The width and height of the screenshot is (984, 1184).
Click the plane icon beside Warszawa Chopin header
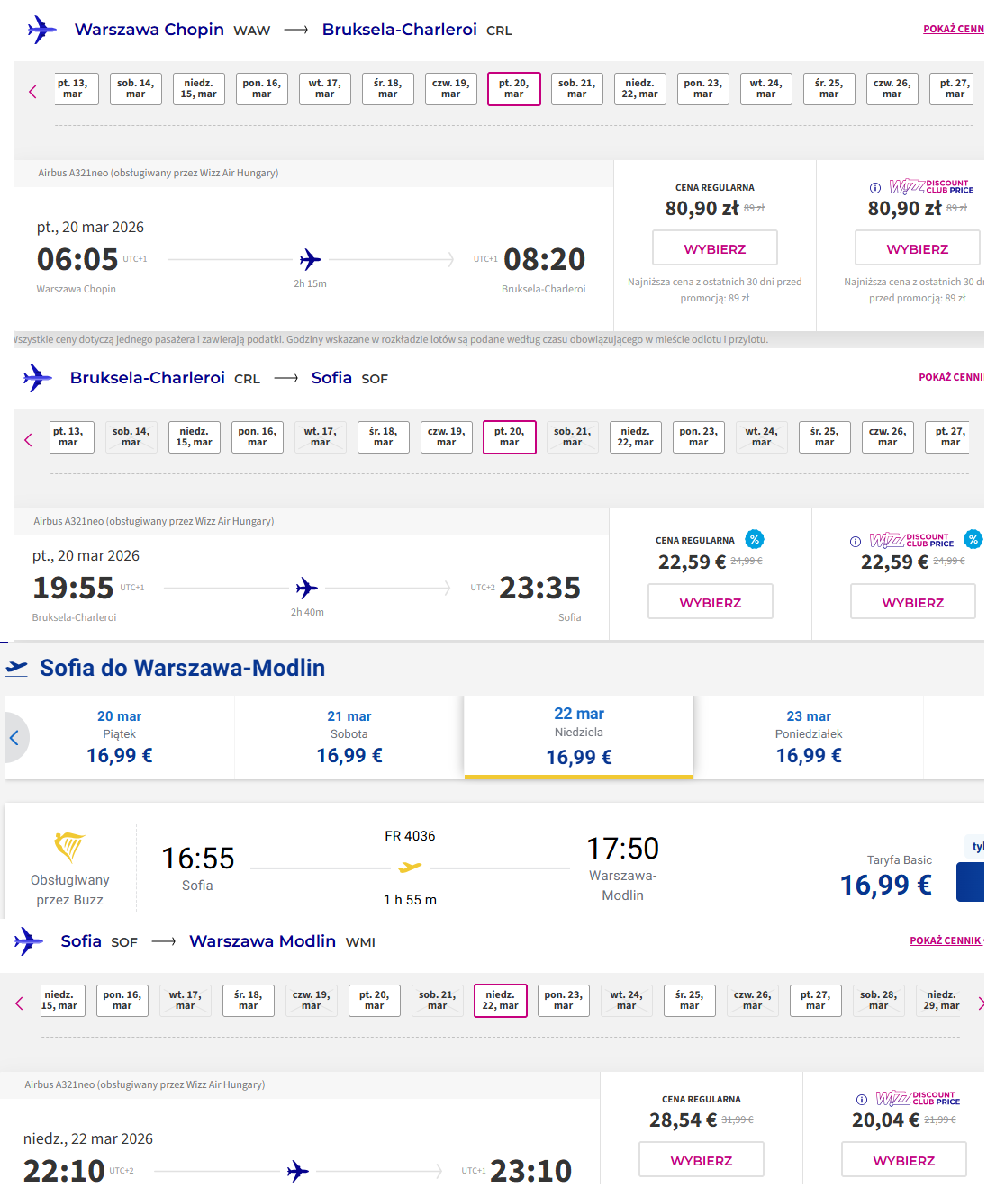click(x=42, y=30)
